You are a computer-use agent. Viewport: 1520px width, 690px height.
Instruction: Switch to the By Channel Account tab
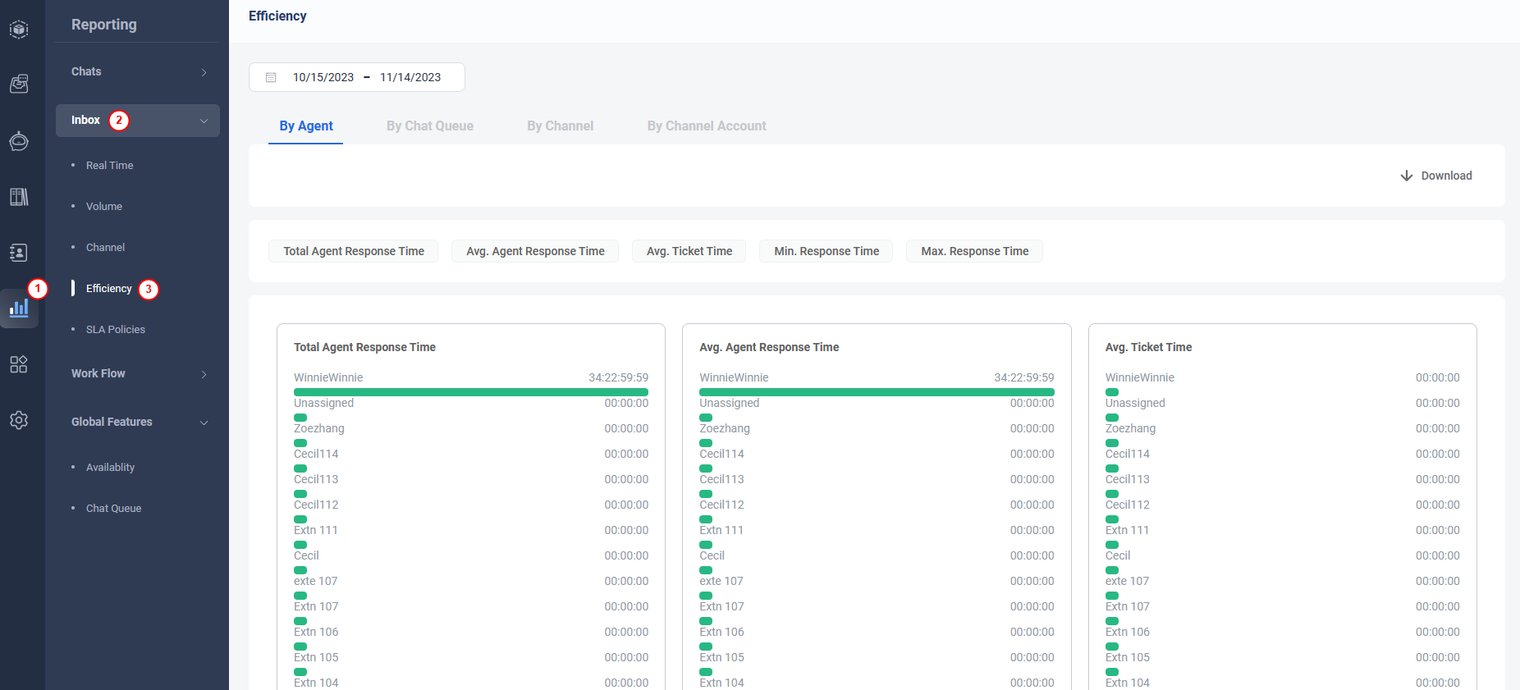pyautogui.click(x=706, y=126)
